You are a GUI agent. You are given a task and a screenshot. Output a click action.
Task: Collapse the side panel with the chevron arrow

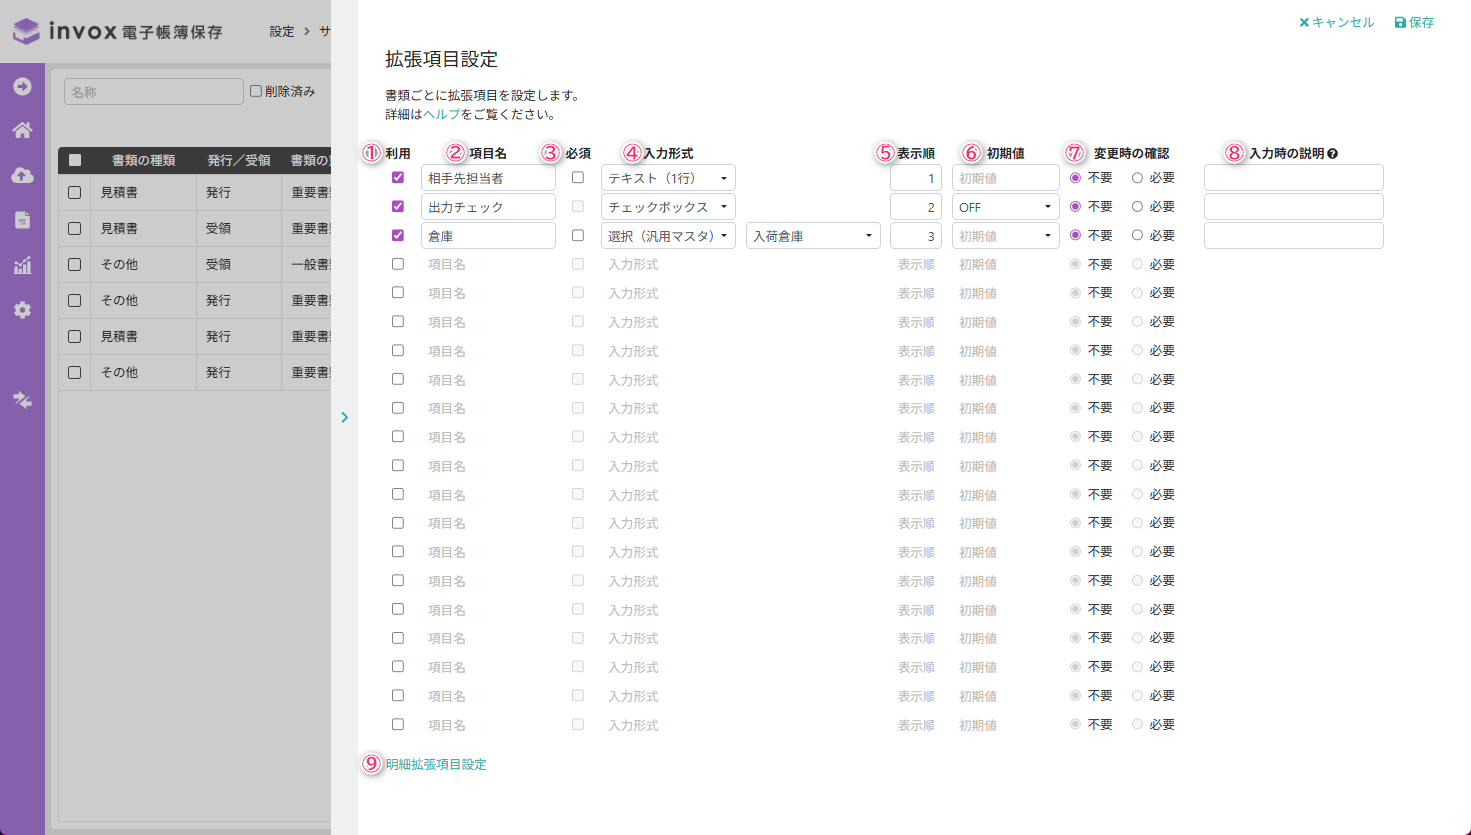pyautogui.click(x=344, y=417)
